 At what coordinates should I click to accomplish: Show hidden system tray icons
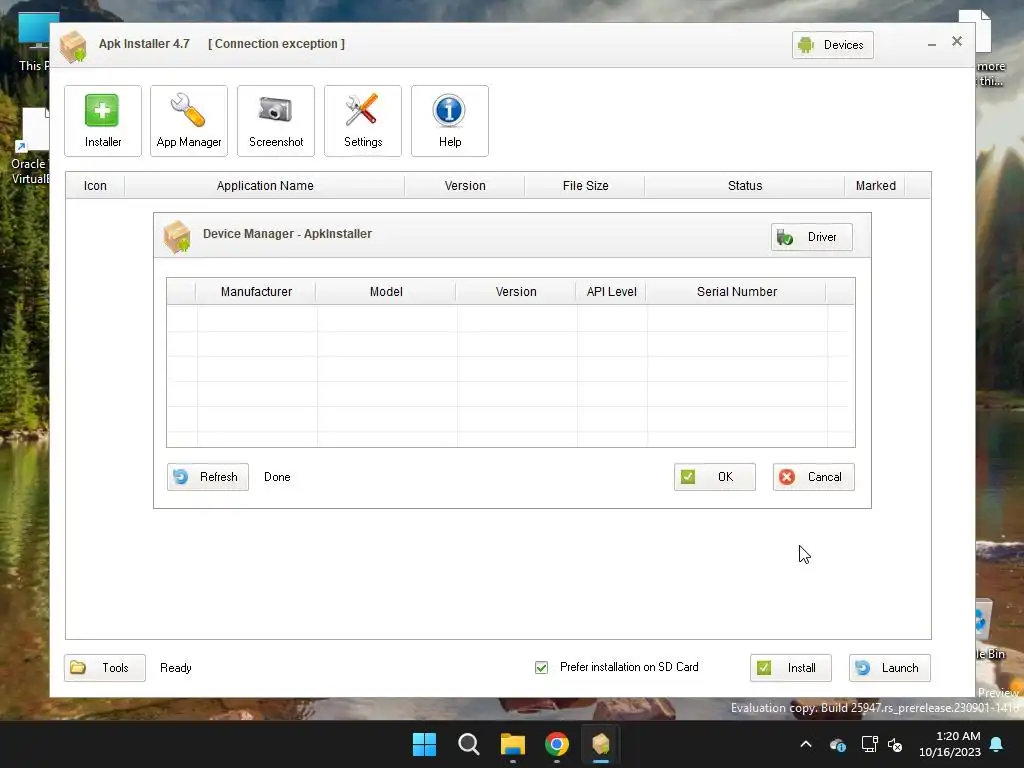pos(806,744)
